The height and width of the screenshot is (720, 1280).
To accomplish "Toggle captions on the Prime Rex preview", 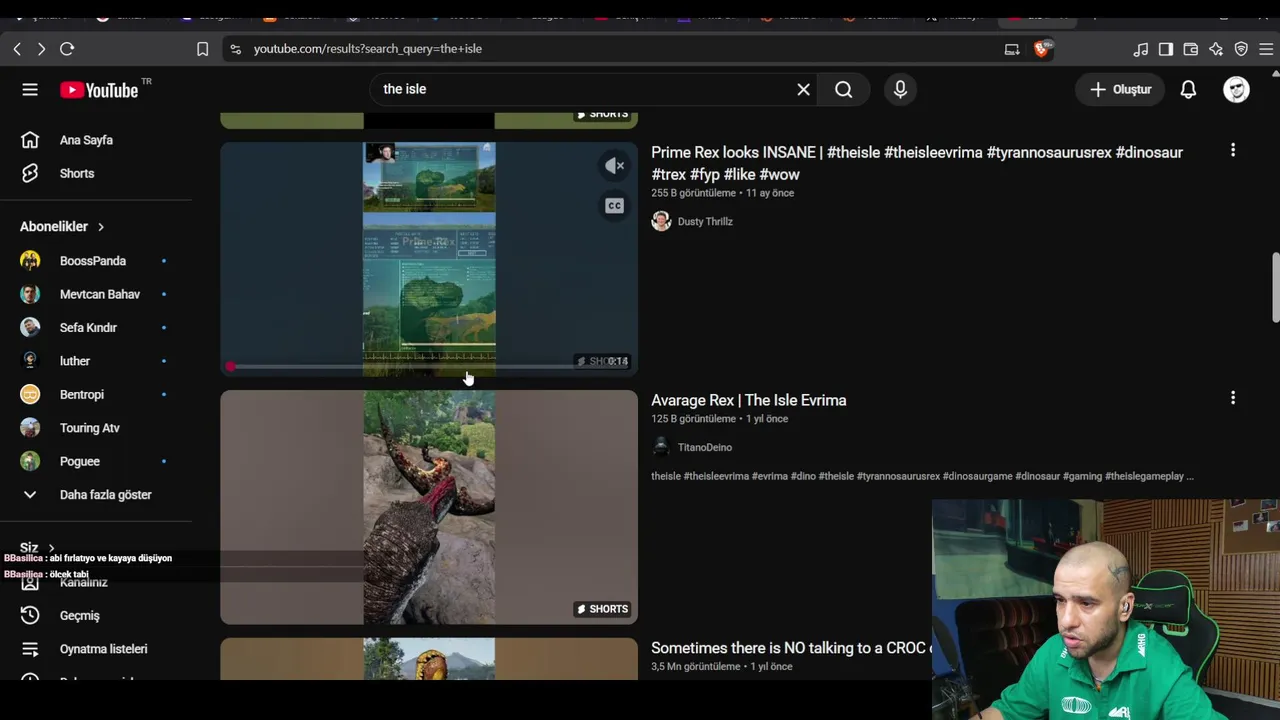I will [614, 206].
